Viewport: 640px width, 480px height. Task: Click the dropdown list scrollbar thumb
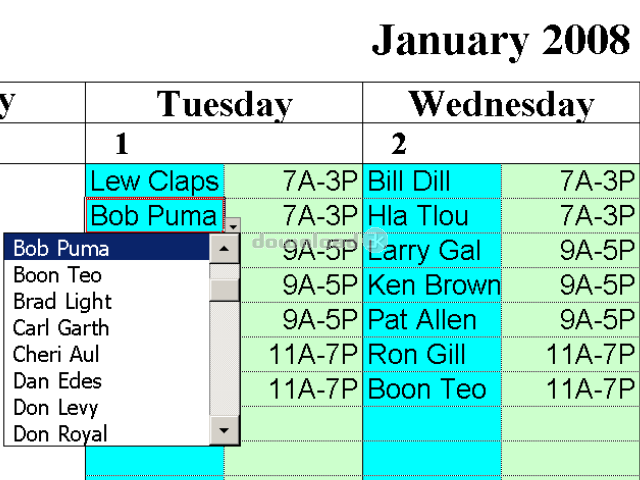pos(224,290)
